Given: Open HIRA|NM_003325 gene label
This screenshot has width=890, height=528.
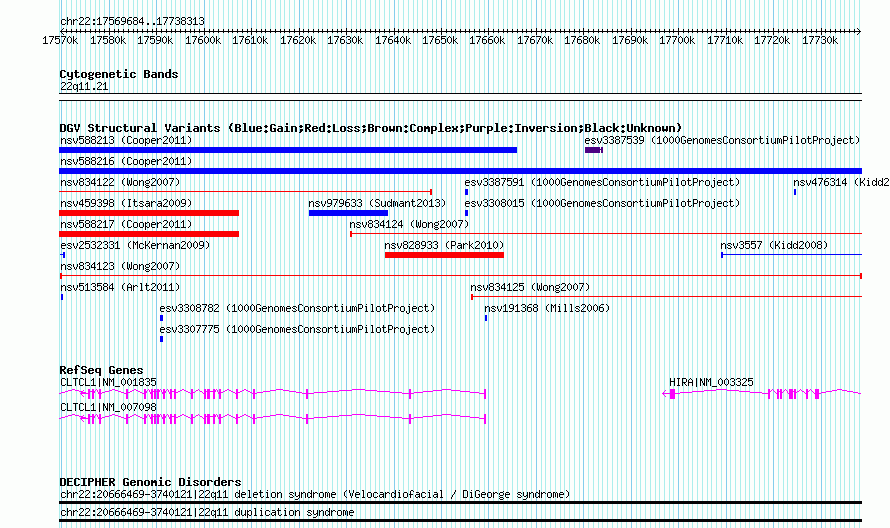Looking at the screenshot, I should [711, 383].
